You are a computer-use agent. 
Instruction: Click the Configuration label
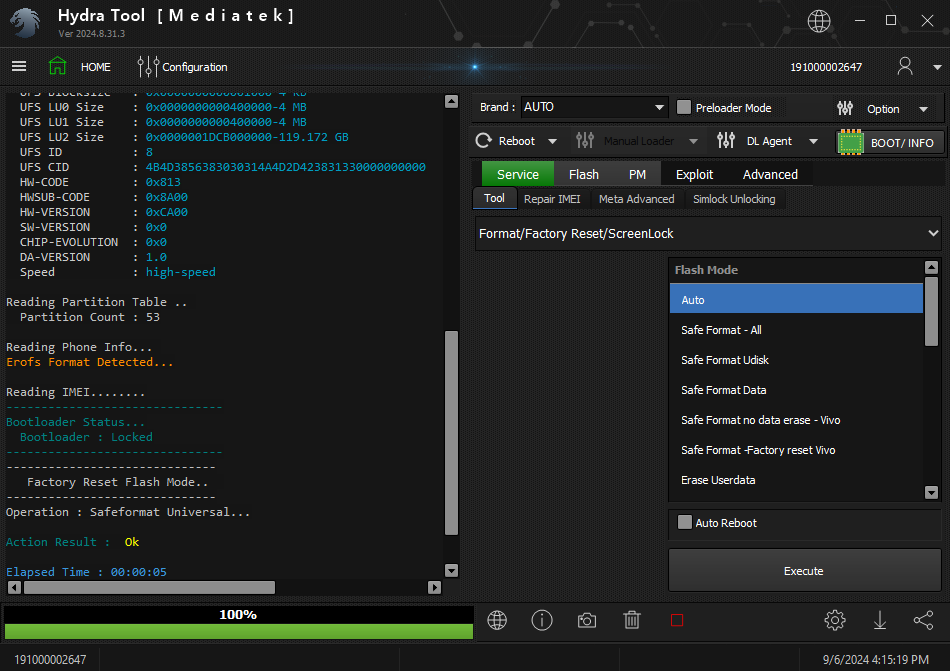click(x=194, y=67)
